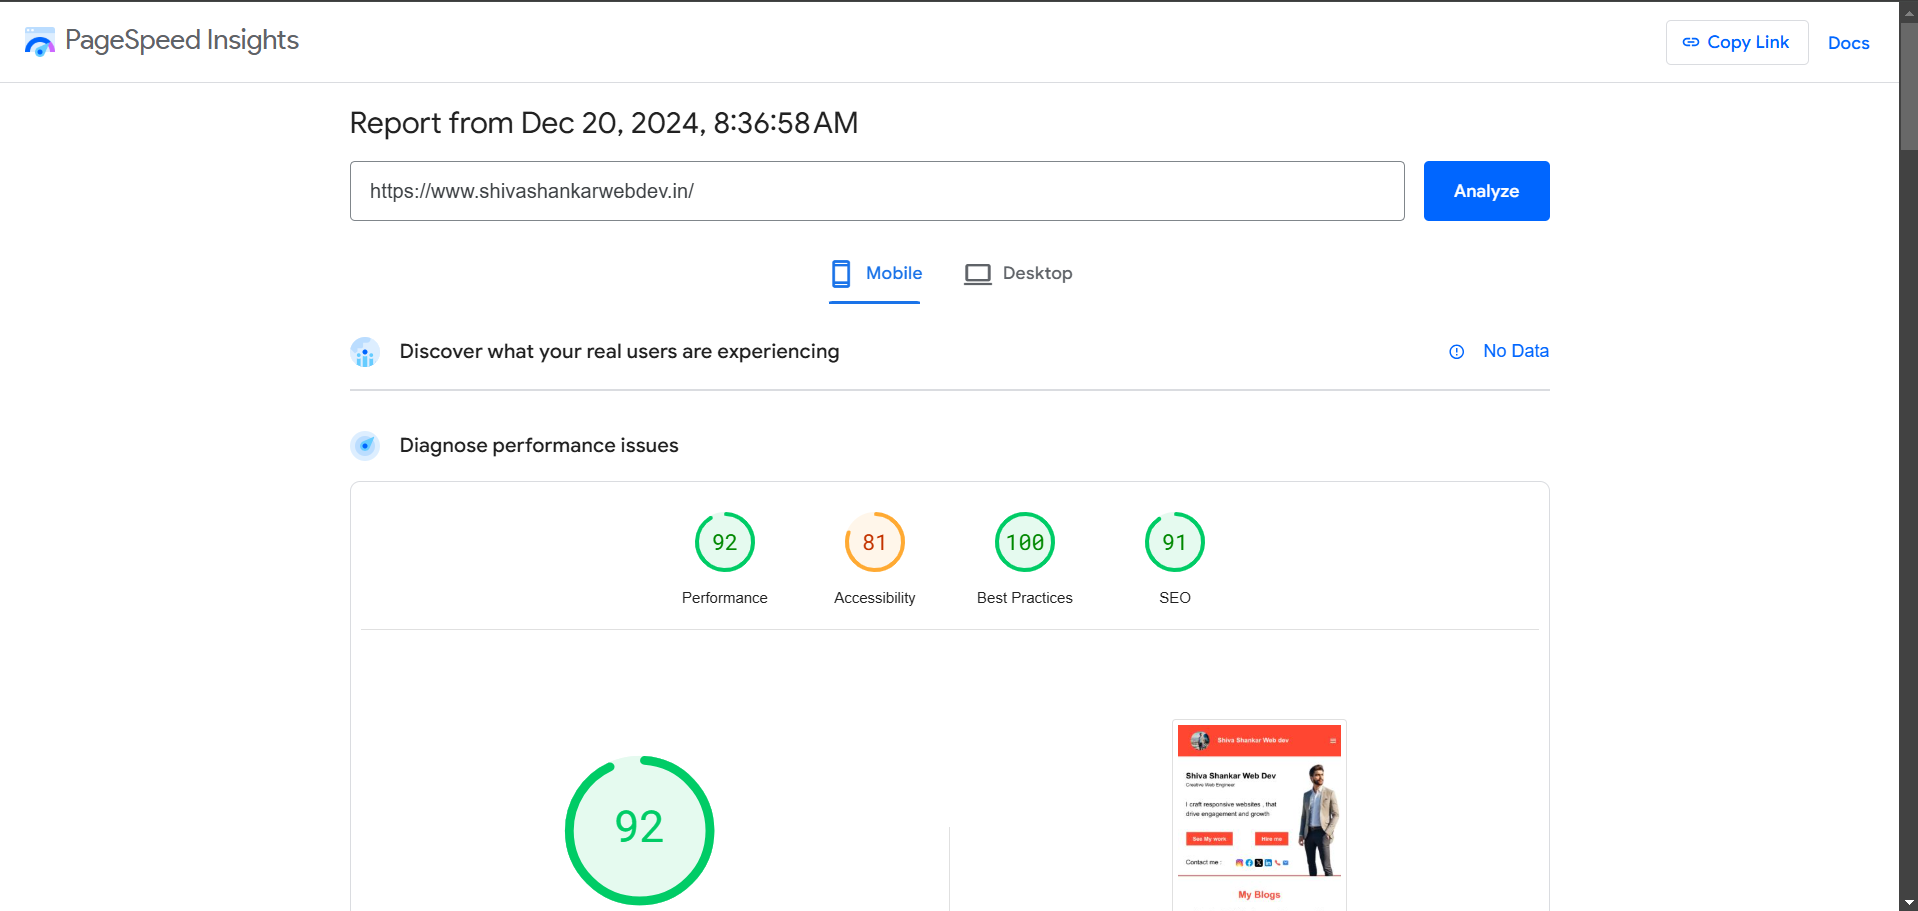Open the Docs link
This screenshot has width=1918, height=911.
click(x=1848, y=43)
